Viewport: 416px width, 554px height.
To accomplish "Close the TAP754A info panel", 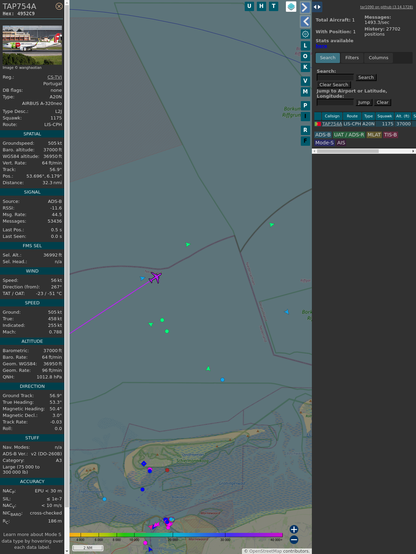I will click(x=59, y=6).
